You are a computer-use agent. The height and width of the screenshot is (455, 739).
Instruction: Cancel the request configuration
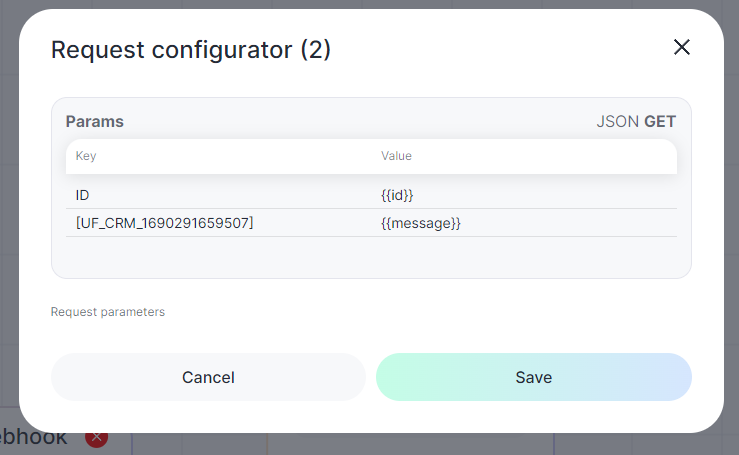[x=208, y=377]
